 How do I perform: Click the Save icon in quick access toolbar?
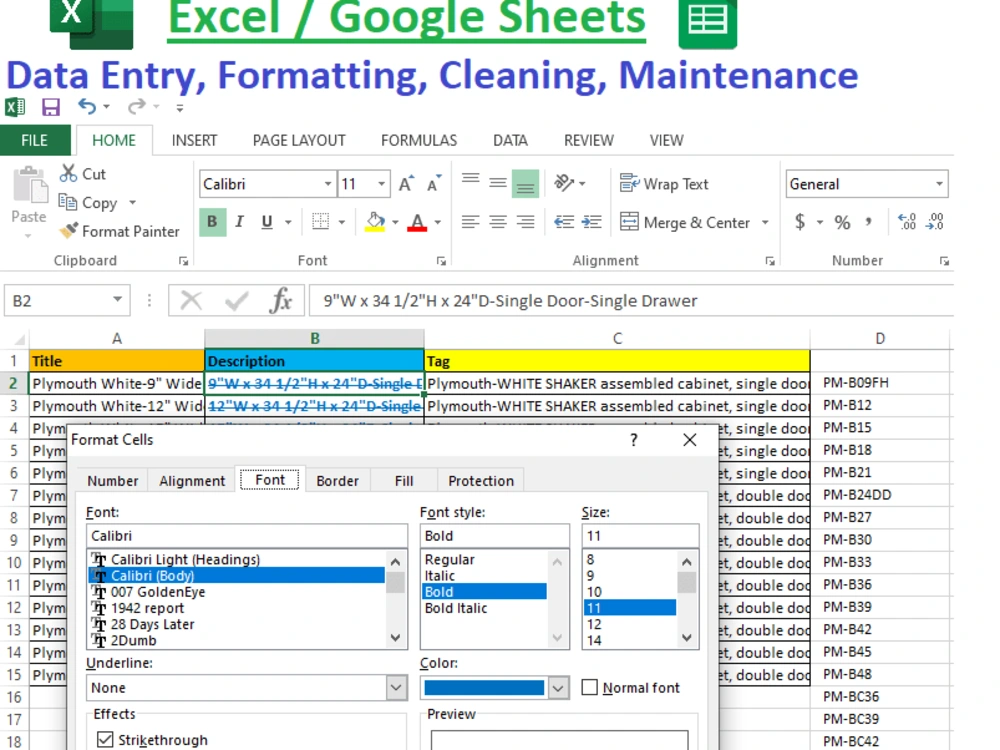point(50,107)
